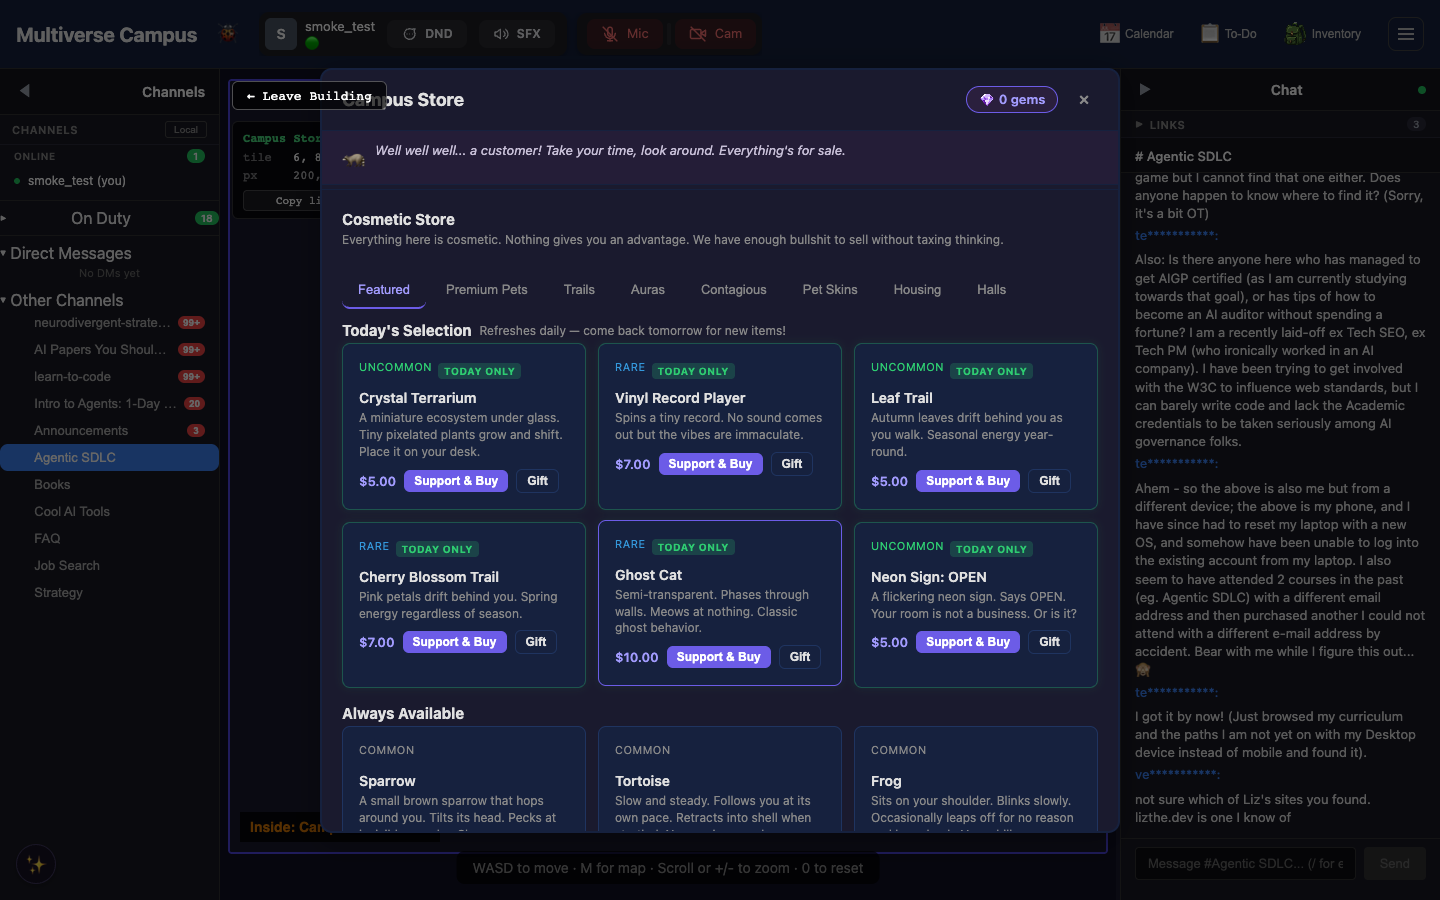Support & Buy the Ghost Cat
Viewport: 1440px width, 900px height.
pos(718,657)
